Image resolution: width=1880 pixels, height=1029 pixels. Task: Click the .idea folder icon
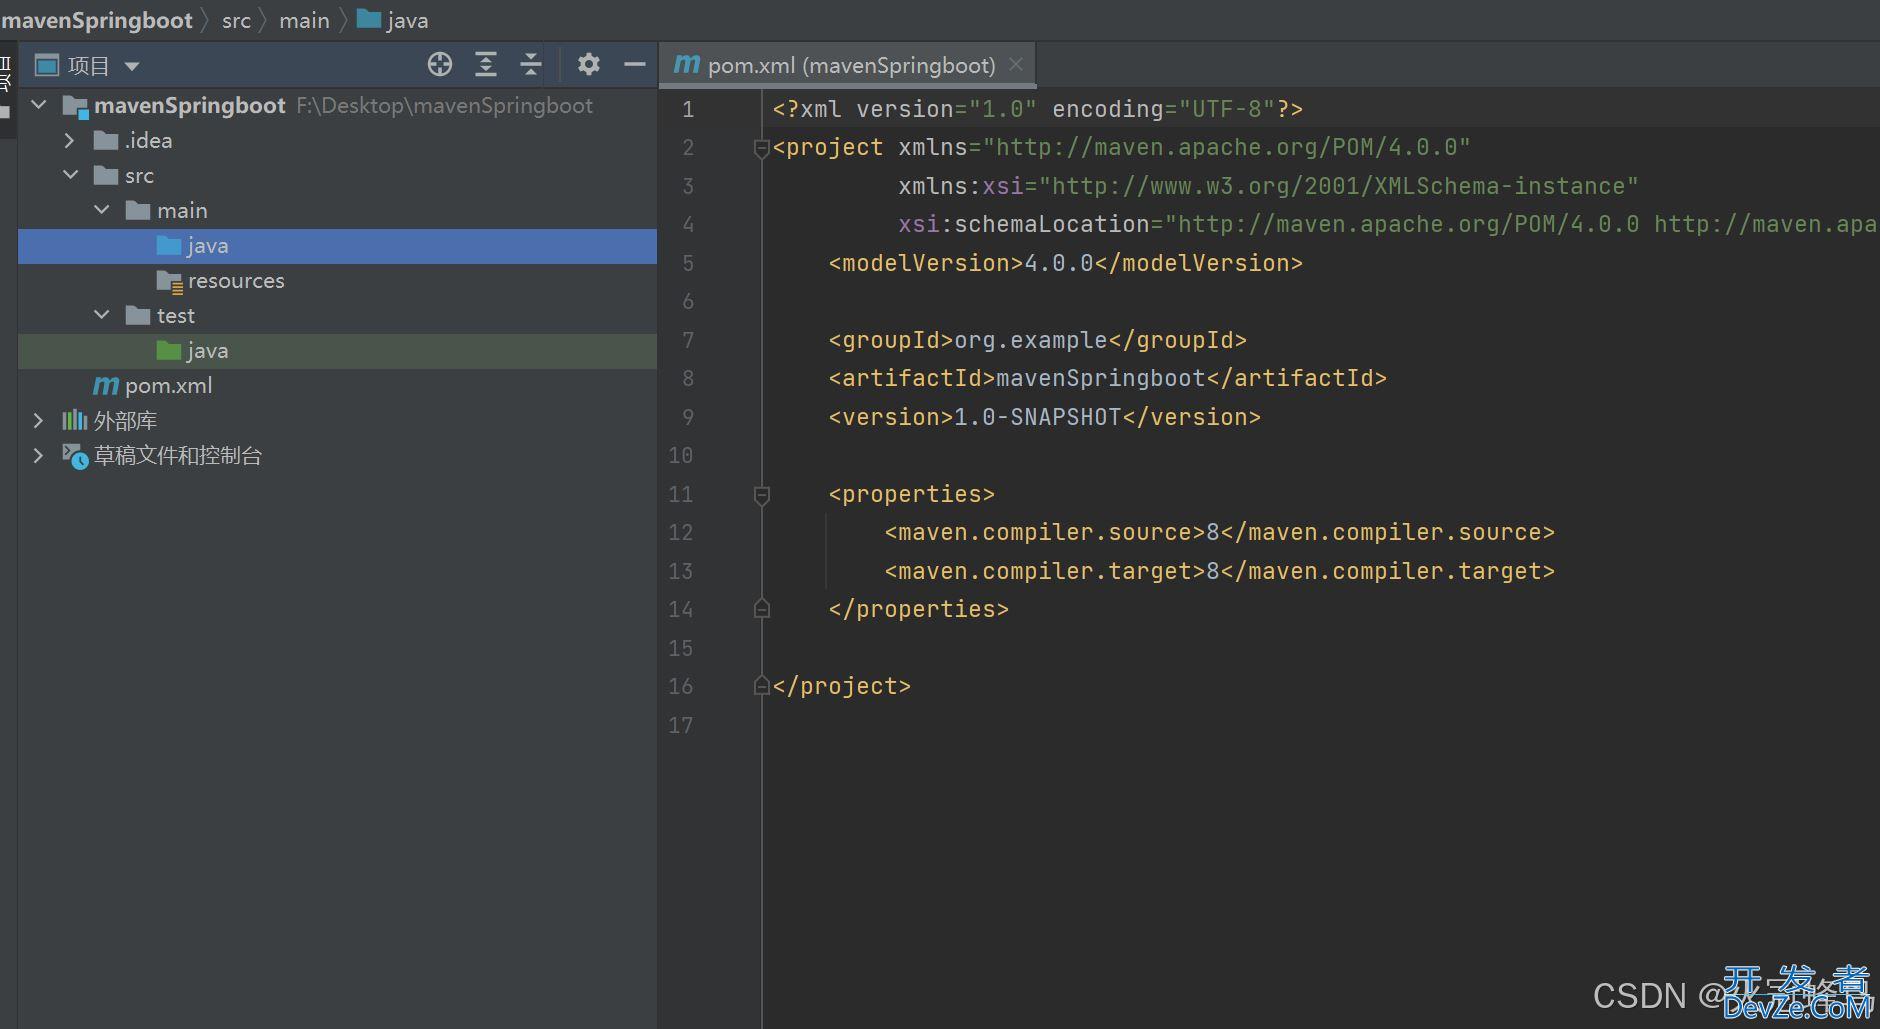106,141
